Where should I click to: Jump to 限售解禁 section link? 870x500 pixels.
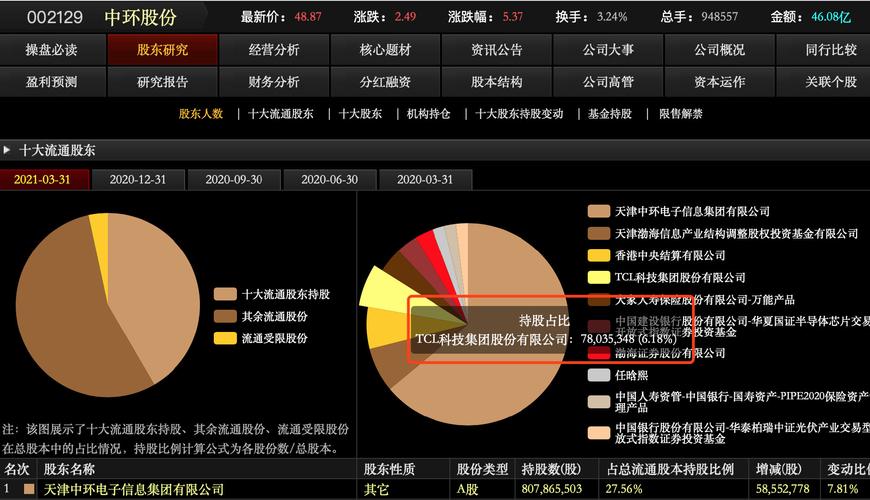(x=681, y=114)
